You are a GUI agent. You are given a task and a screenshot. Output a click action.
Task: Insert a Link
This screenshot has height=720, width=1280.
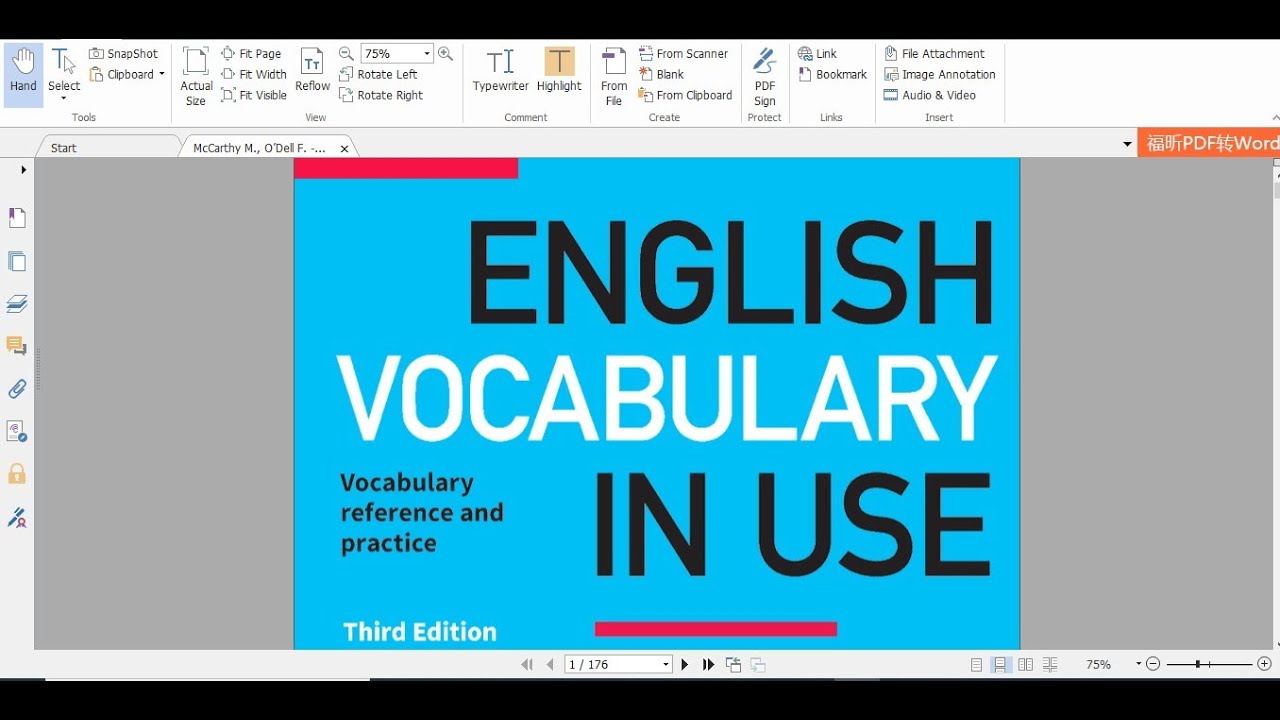(x=817, y=54)
